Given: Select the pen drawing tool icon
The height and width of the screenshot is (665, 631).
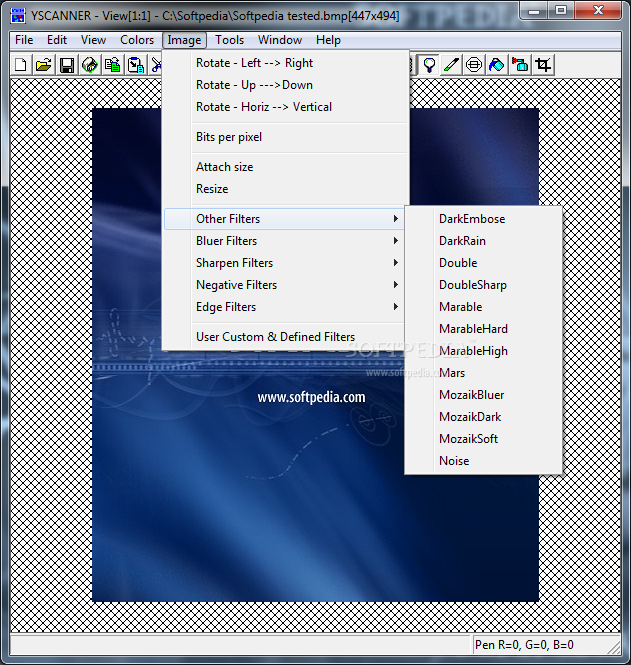Looking at the screenshot, I should click(452, 65).
